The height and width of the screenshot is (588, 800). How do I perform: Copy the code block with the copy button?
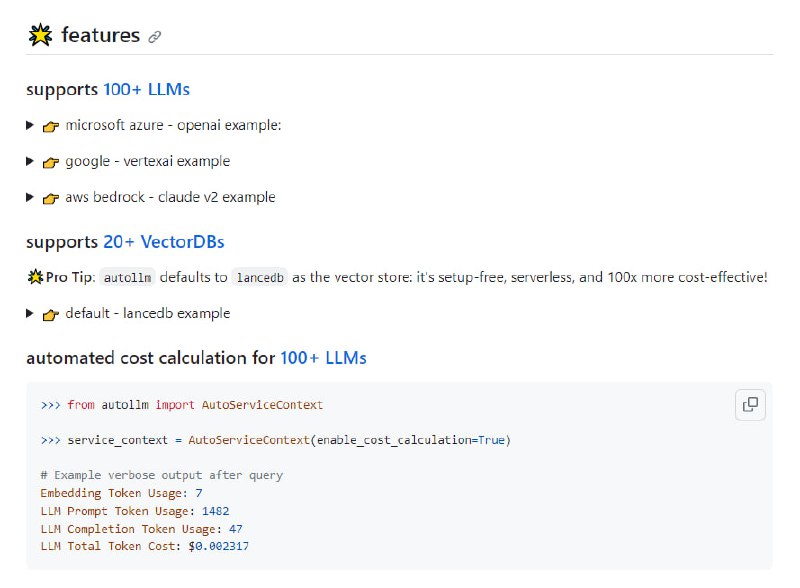click(x=750, y=405)
